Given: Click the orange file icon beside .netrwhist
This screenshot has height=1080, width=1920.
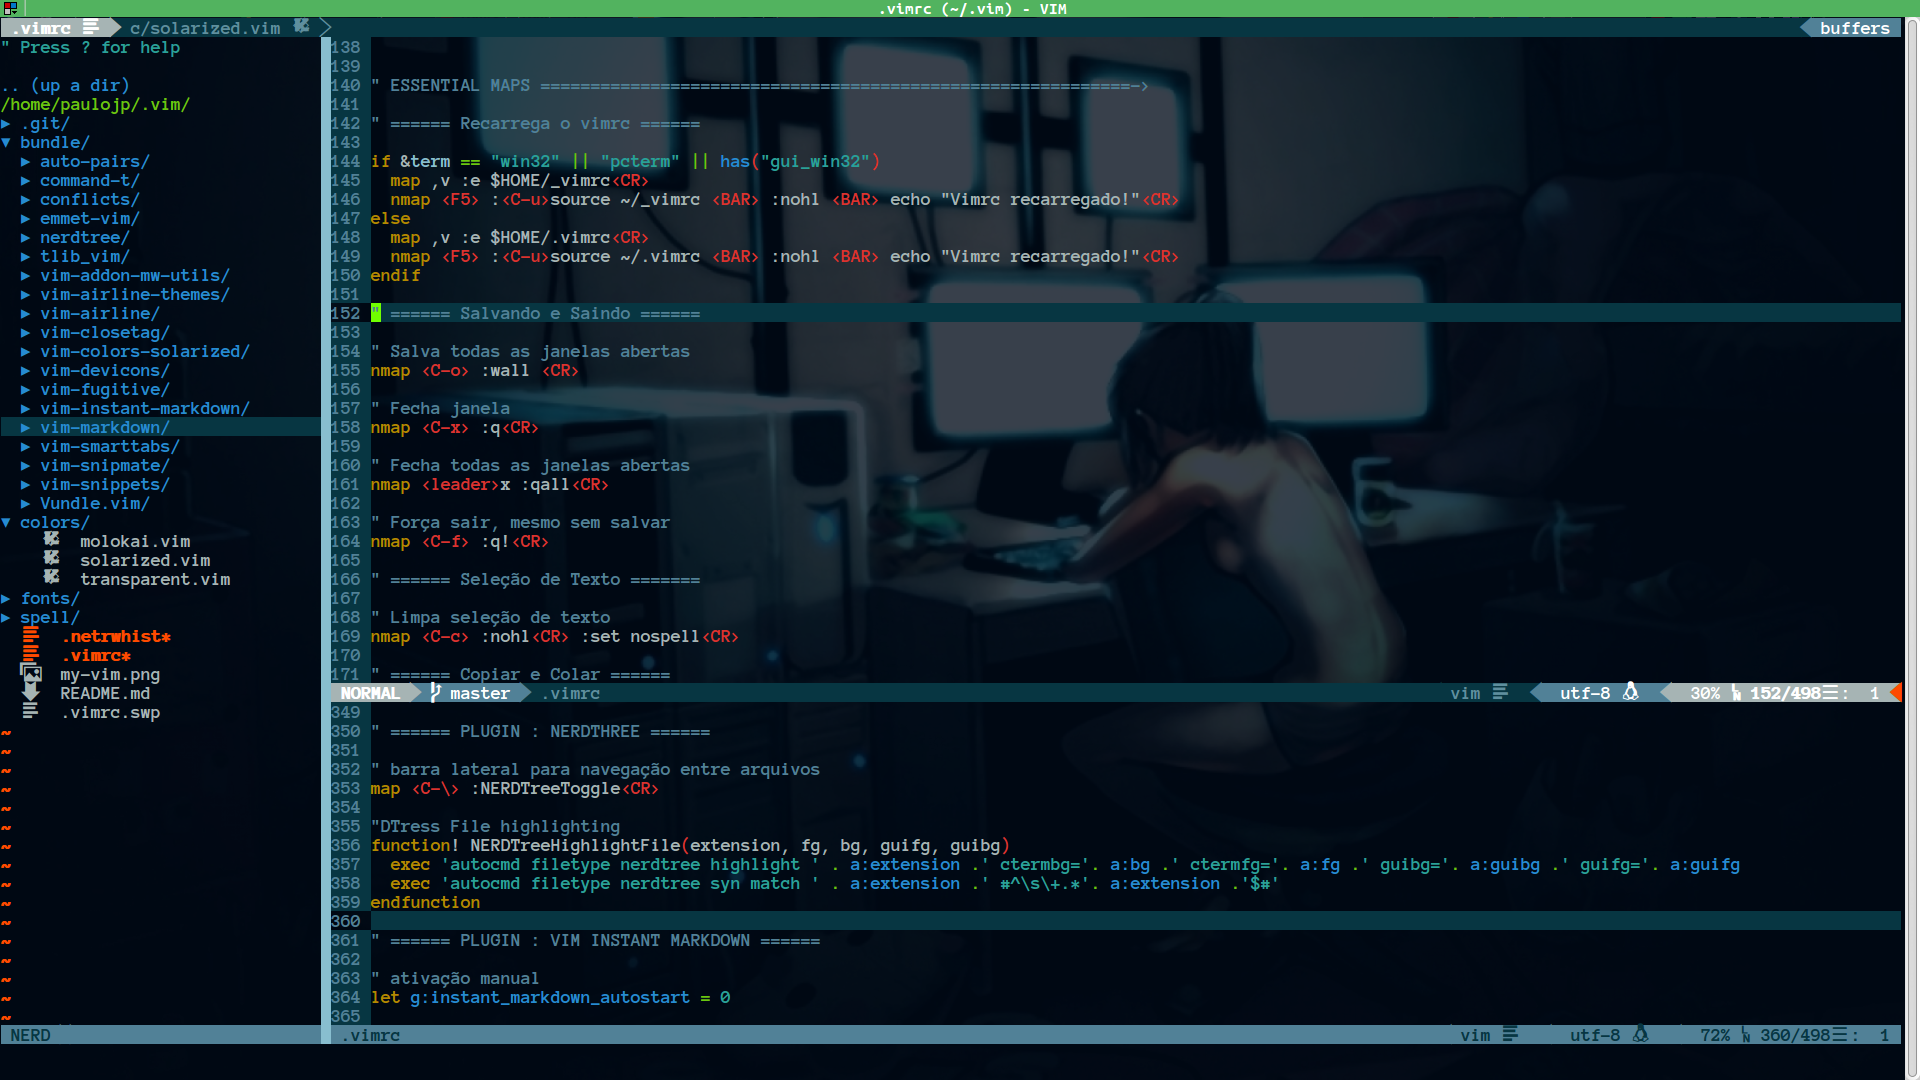Looking at the screenshot, I should (31, 635).
